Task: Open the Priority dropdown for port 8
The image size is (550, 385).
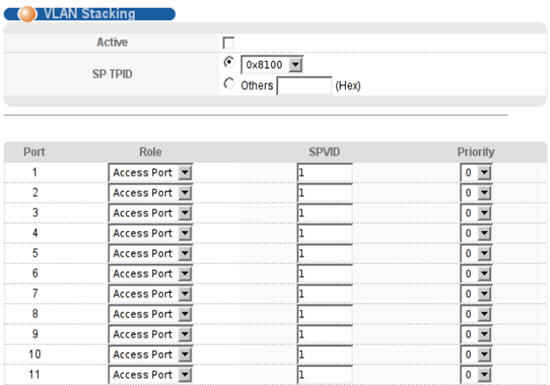Action: pyautogui.click(x=476, y=315)
